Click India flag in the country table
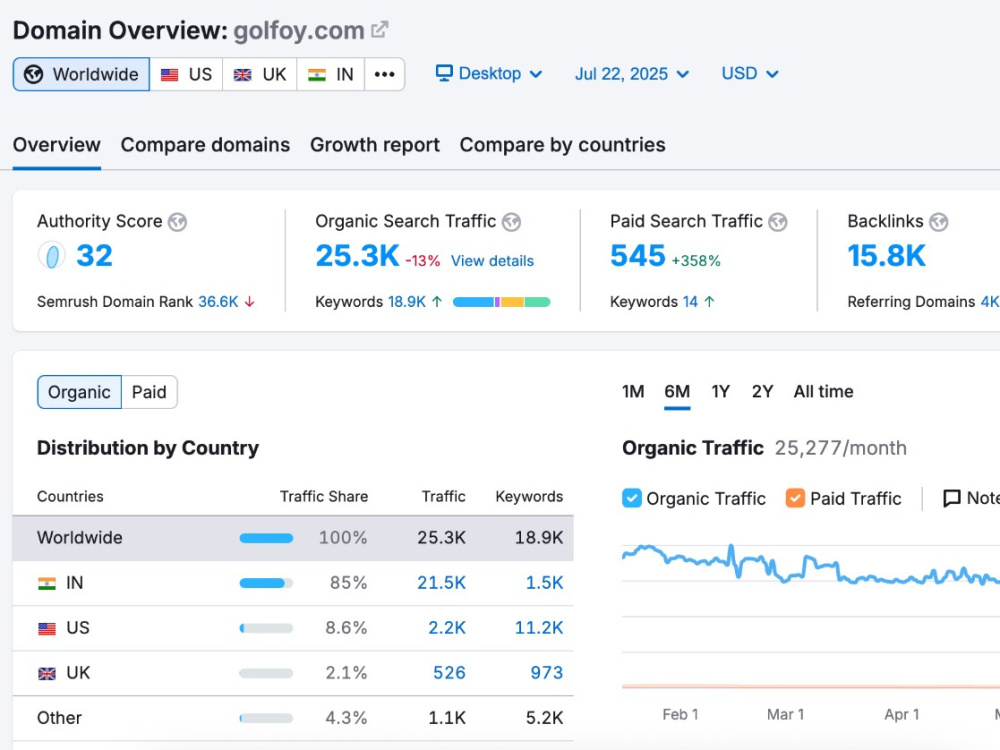 point(47,583)
